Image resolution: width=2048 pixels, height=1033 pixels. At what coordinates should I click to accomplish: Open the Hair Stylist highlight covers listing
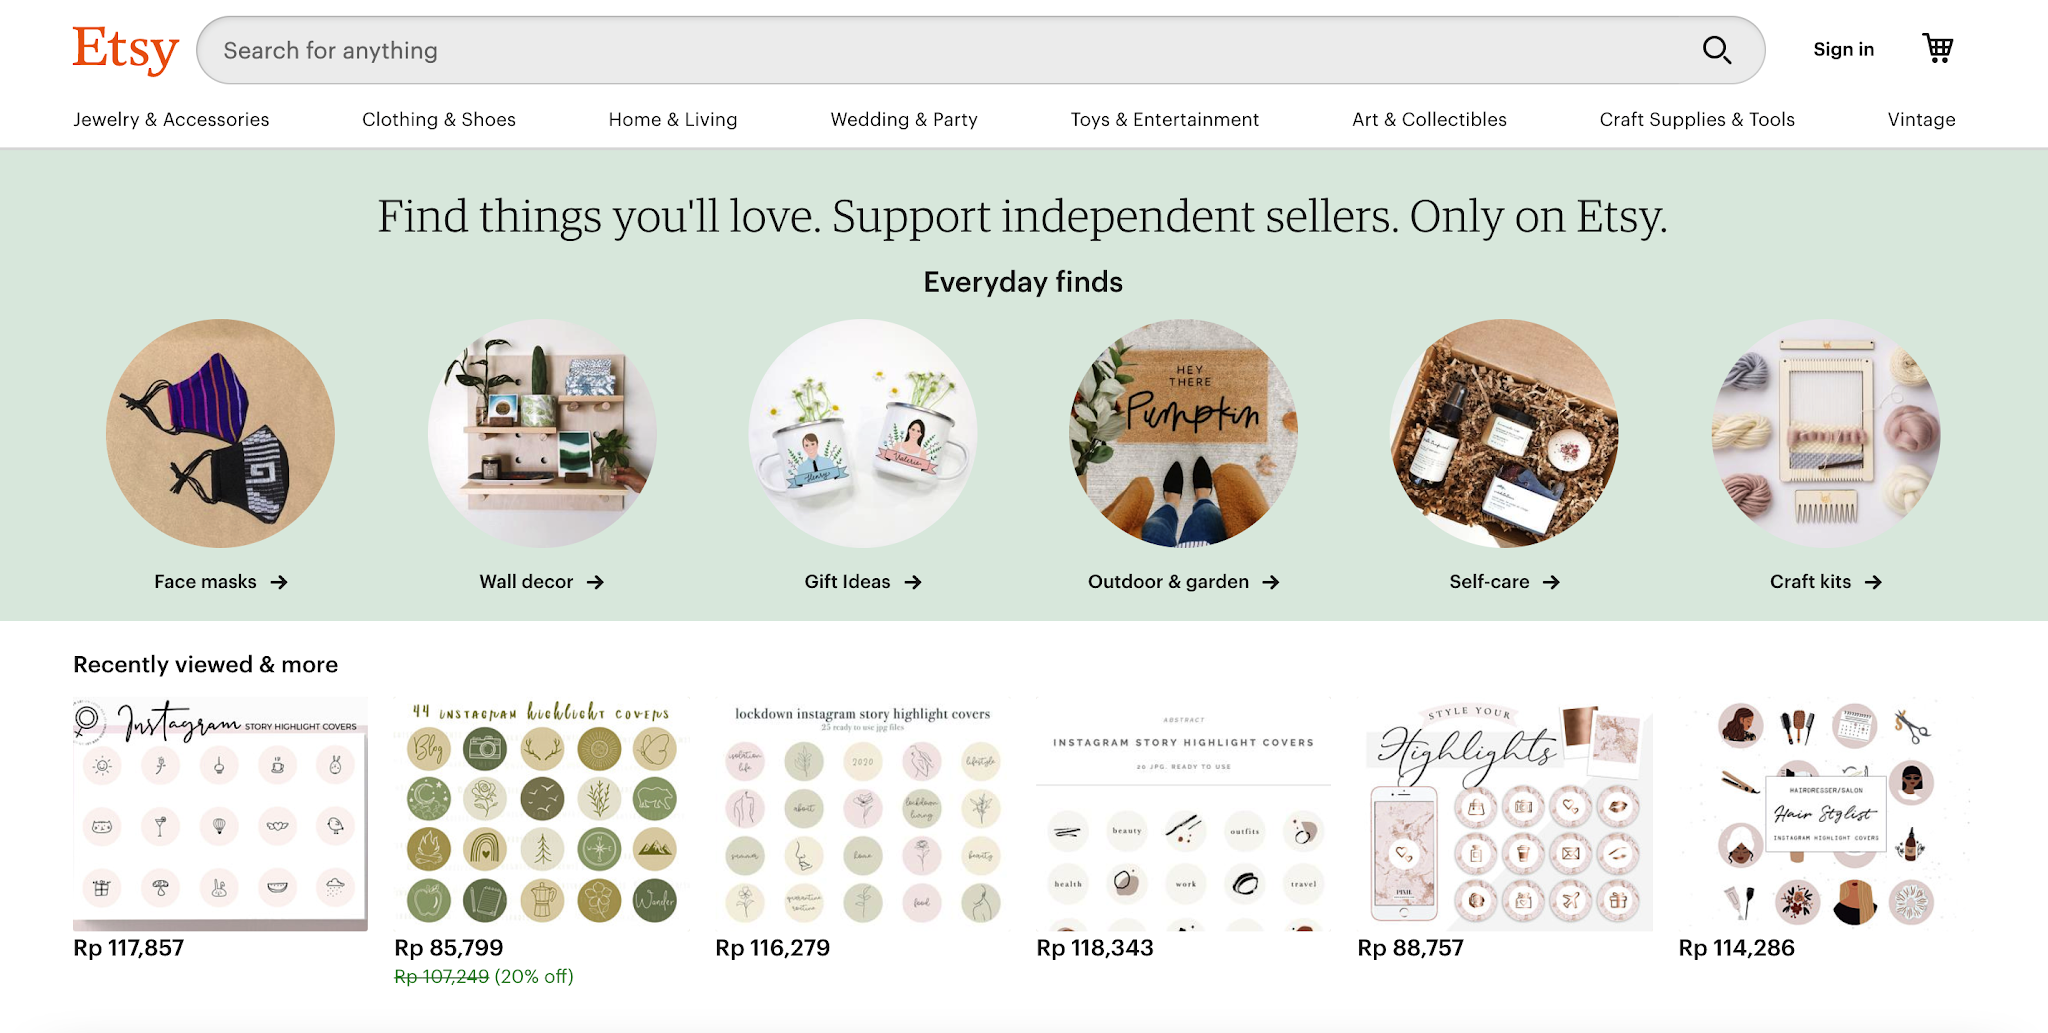(1822, 810)
